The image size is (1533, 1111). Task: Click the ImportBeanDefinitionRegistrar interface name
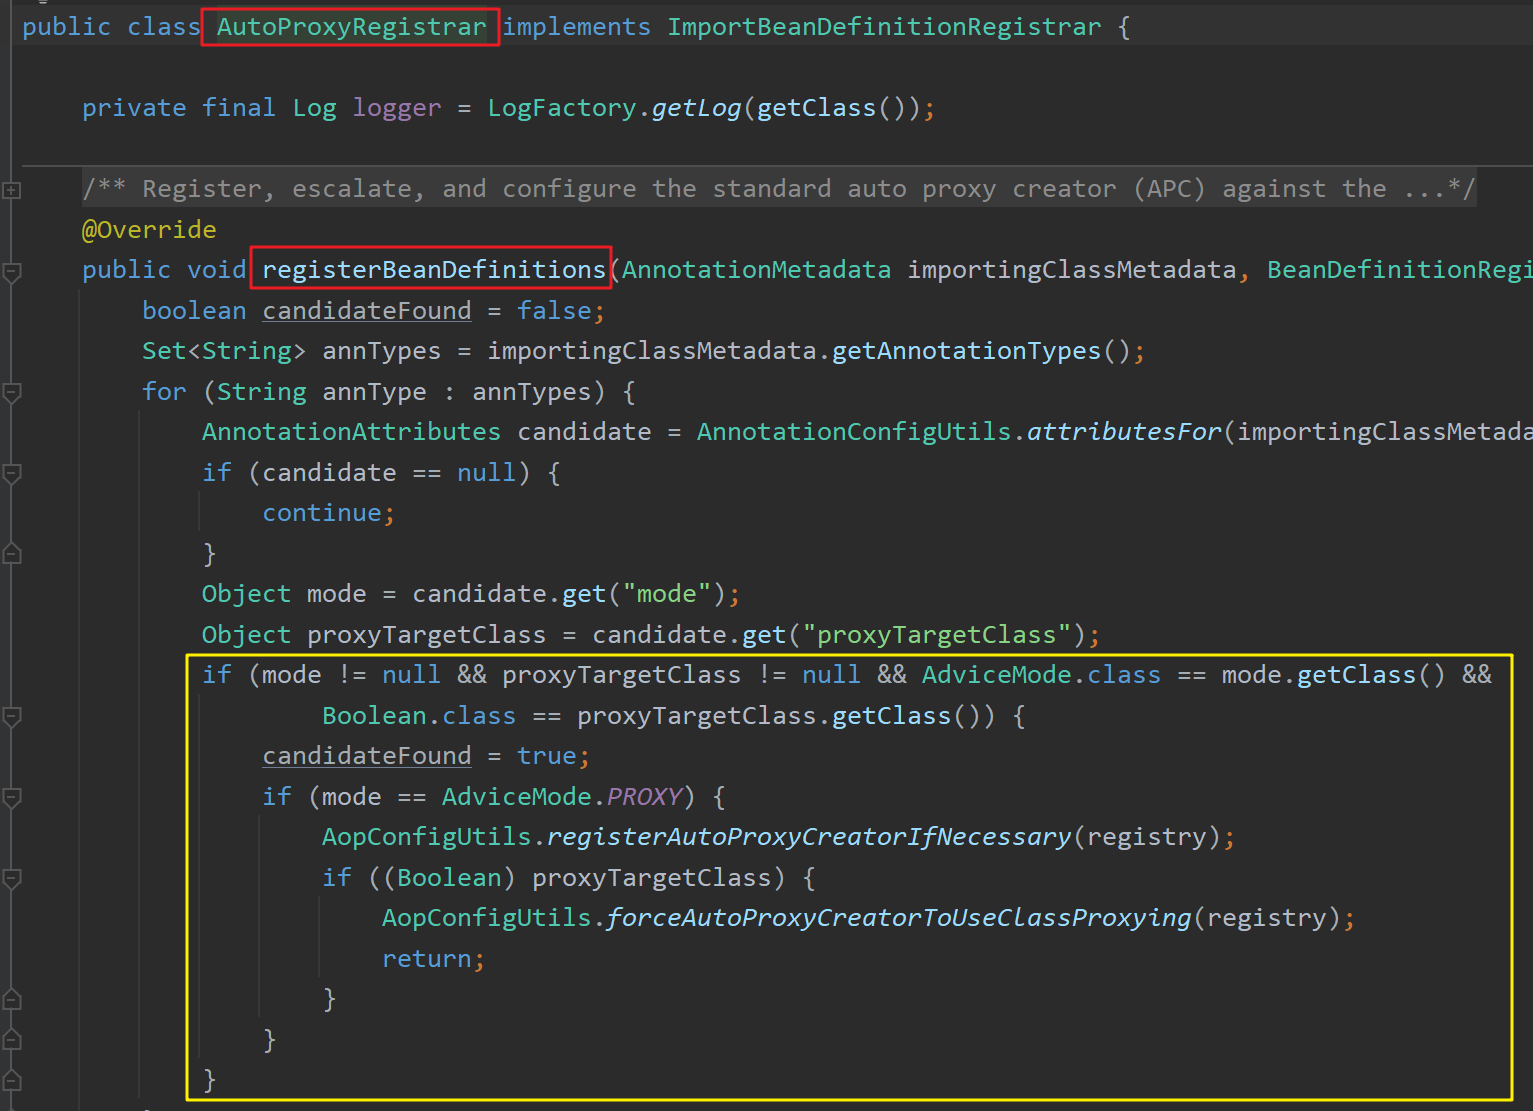(884, 27)
